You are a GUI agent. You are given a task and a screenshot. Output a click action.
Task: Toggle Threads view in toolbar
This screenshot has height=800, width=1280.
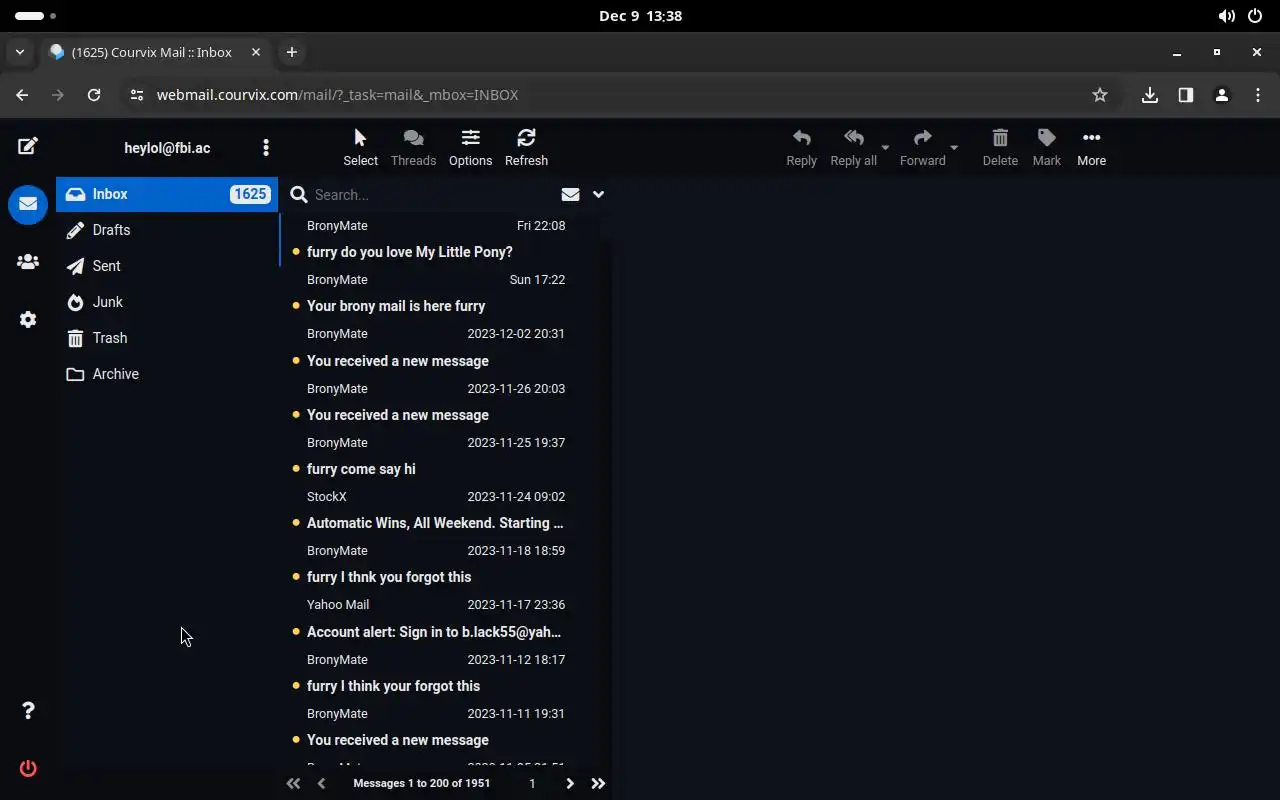tap(413, 147)
